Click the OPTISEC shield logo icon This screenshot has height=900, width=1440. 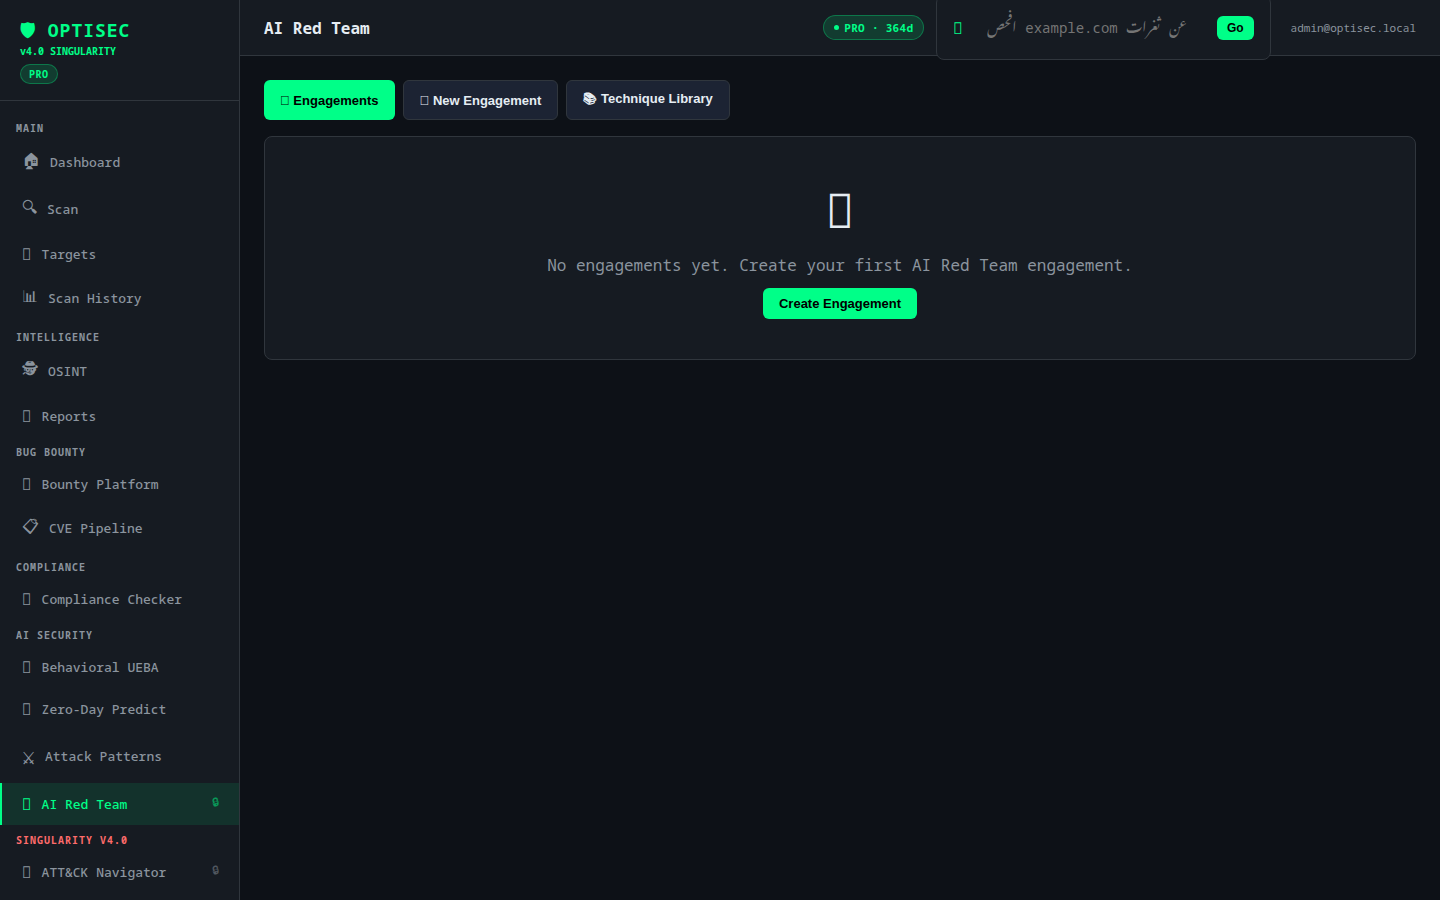(x=28, y=30)
